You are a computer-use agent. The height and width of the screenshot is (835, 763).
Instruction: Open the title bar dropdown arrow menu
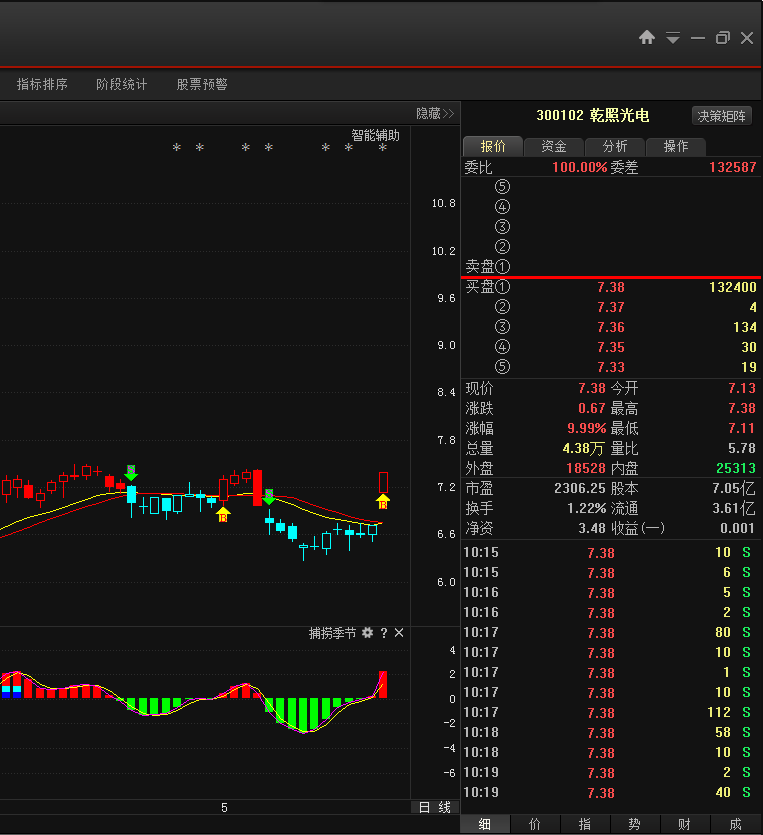click(x=673, y=38)
